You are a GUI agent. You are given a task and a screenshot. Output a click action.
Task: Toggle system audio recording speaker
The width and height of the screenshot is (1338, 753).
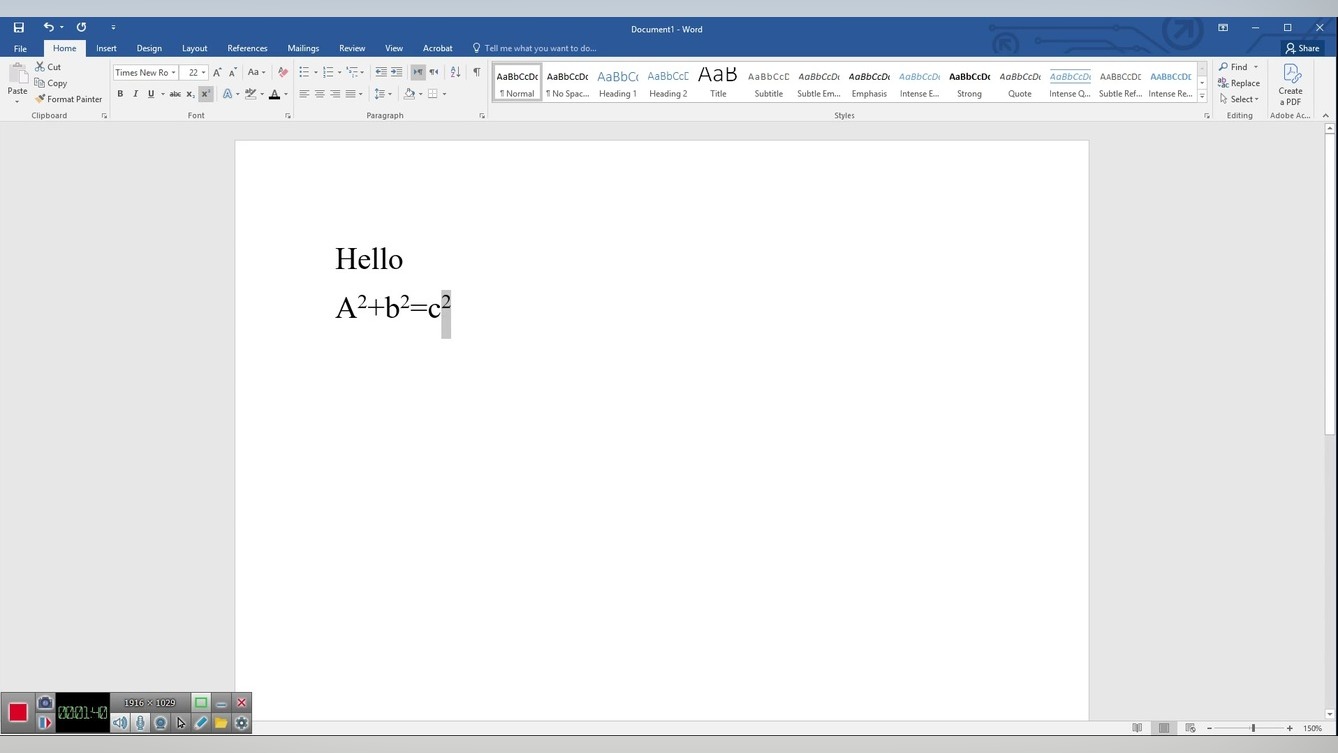tap(120, 723)
